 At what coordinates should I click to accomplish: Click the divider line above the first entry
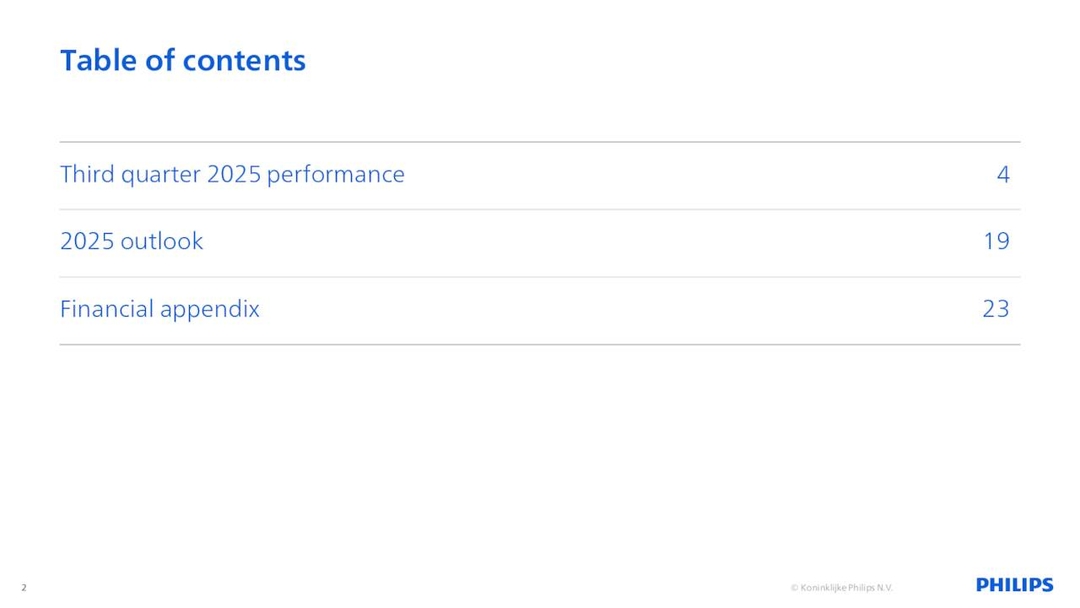pos(540,142)
